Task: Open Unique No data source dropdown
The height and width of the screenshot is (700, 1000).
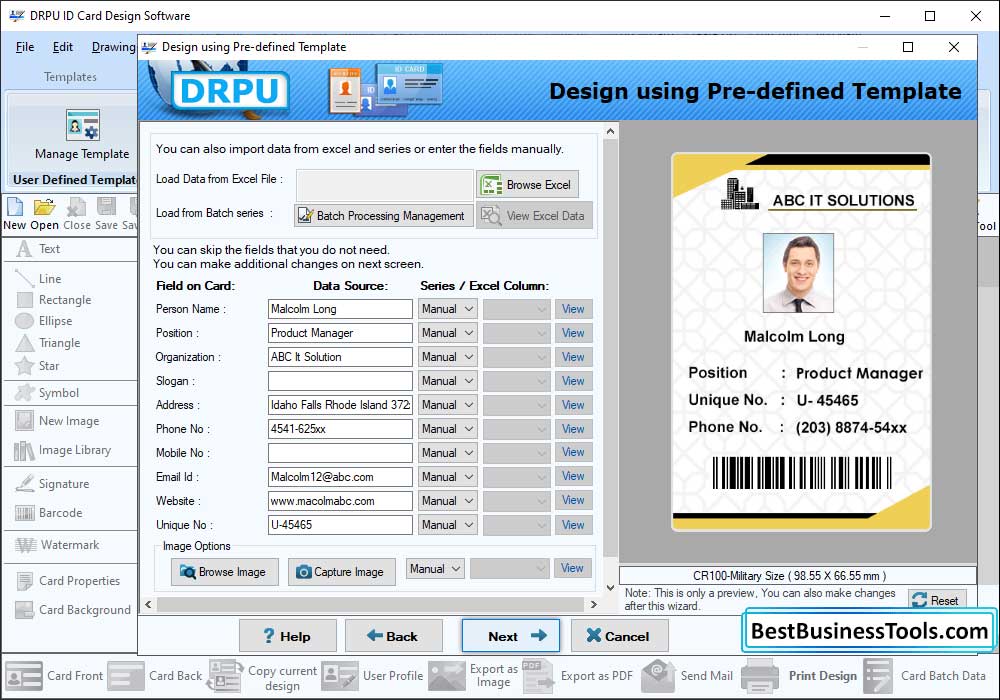Action: 447,525
